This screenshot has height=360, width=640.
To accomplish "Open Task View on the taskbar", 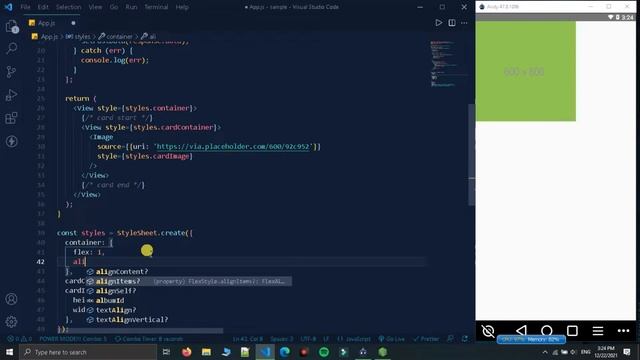I will click(x=166, y=352).
